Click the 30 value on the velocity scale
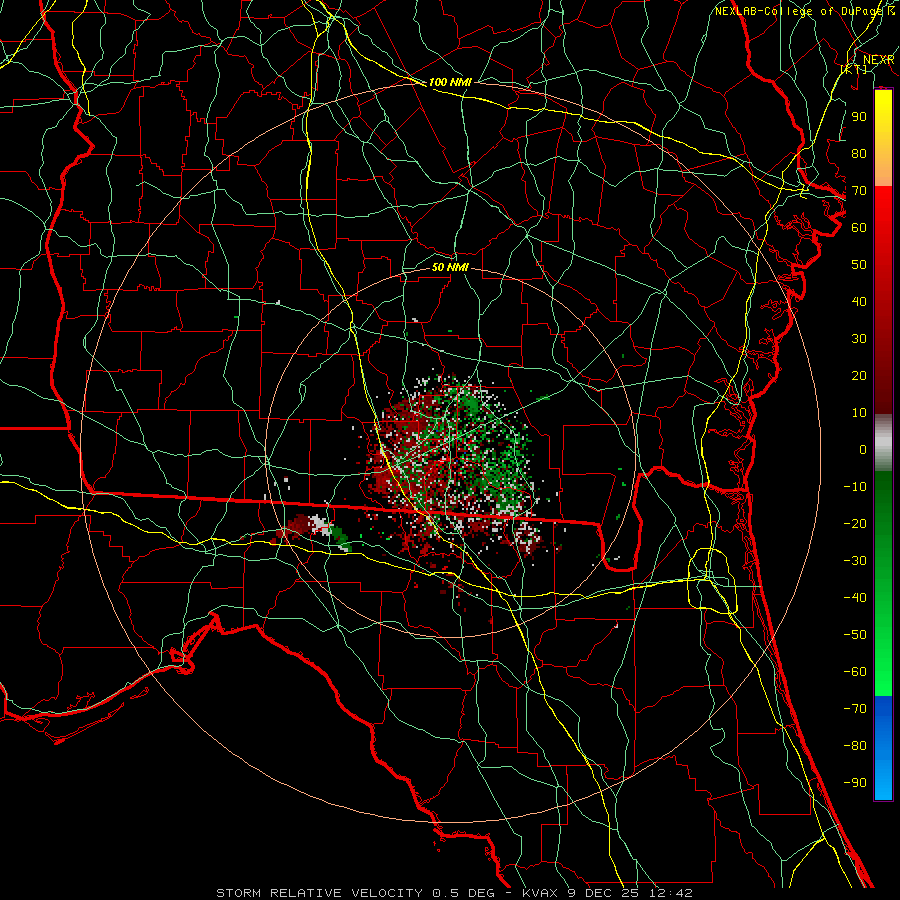The height and width of the screenshot is (900, 900). 859,339
